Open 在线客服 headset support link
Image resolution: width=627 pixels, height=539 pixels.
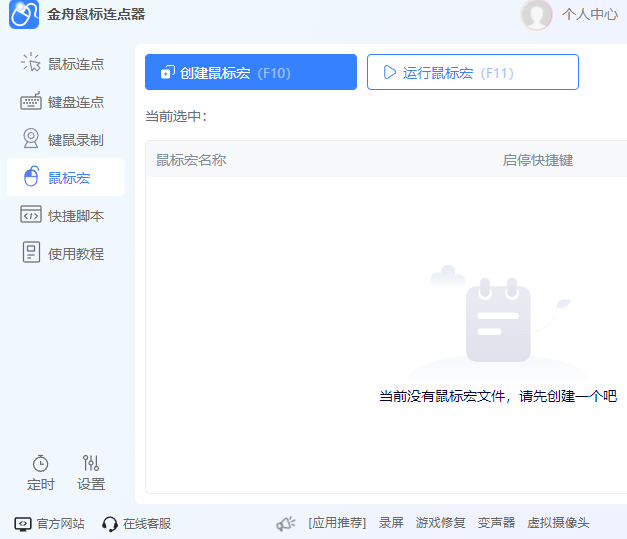[137, 523]
